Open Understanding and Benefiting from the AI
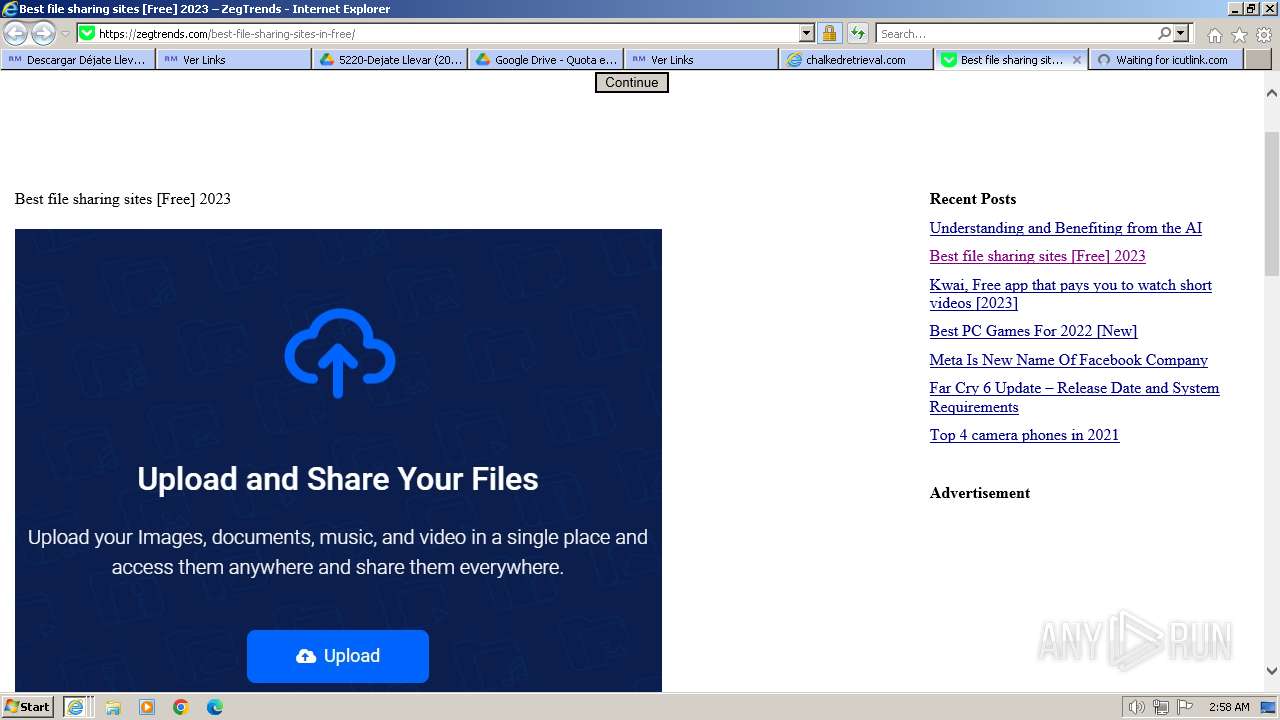The width and height of the screenshot is (1280, 720). 1066,228
